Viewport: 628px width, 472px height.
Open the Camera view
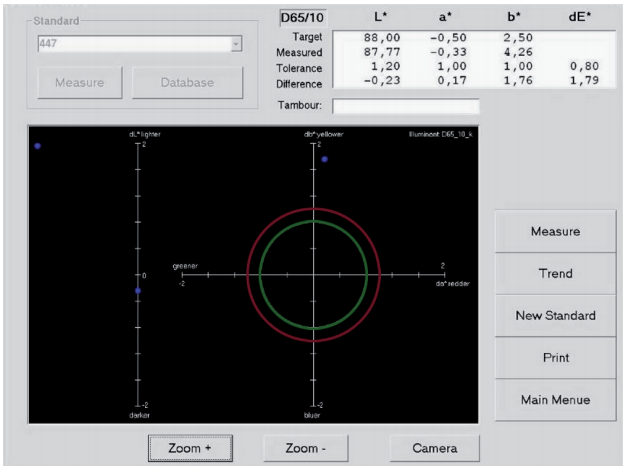click(x=433, y=448)
